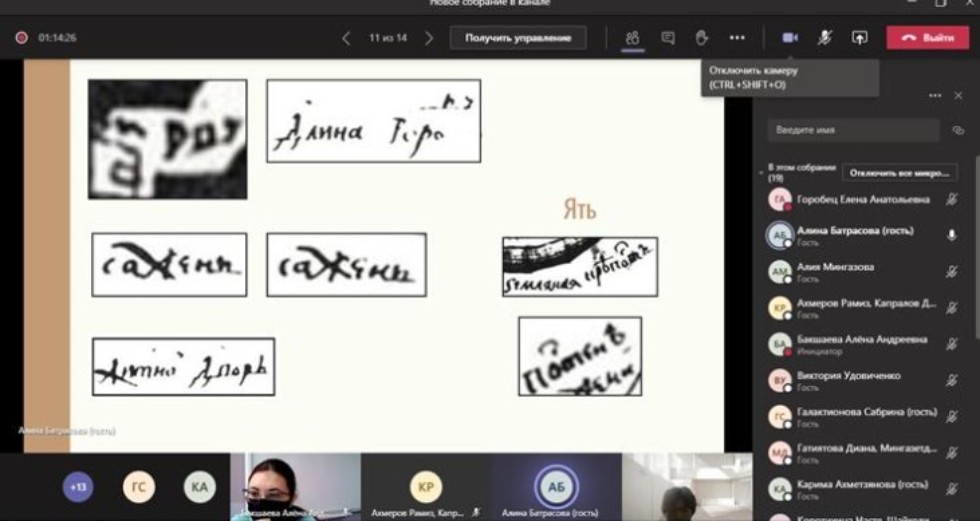Screen dimensions: 980x521
Task: Click the 'Введите имя' search field
Action: pyautogui.click(x=852, y=130)
